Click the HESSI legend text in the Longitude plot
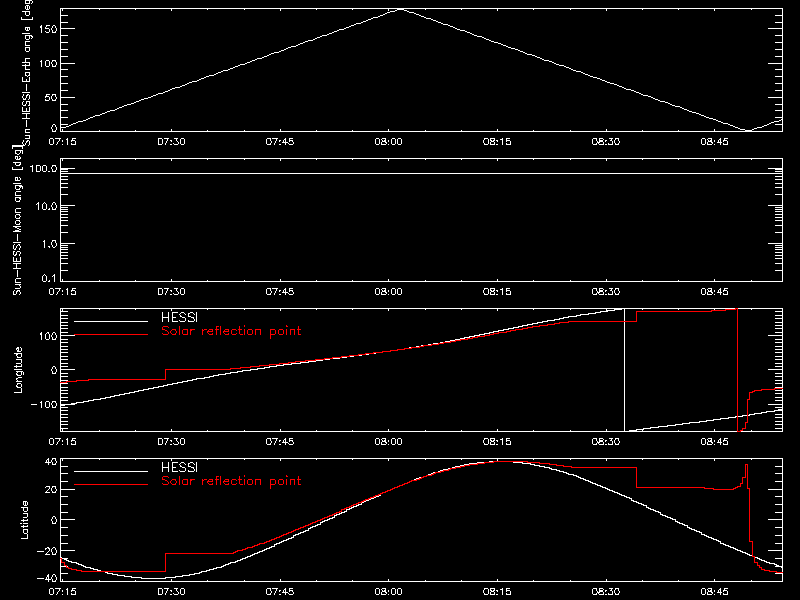The image size is (800, 600). [179, 317]
